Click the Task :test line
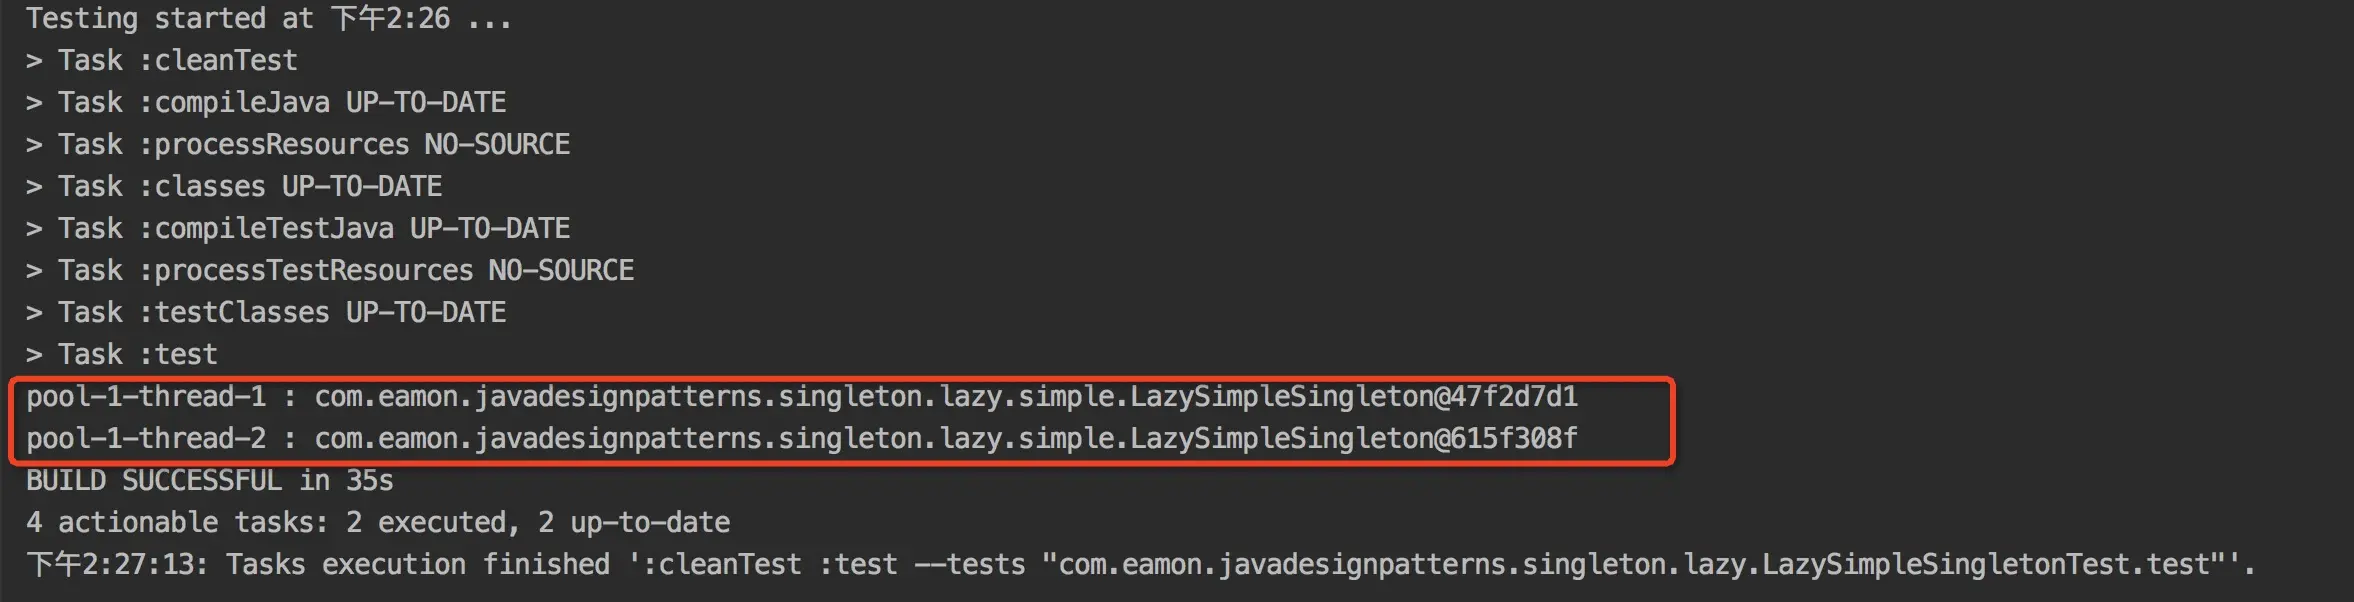This screenshot has width=2354, height=602. [x=121, y=354]
